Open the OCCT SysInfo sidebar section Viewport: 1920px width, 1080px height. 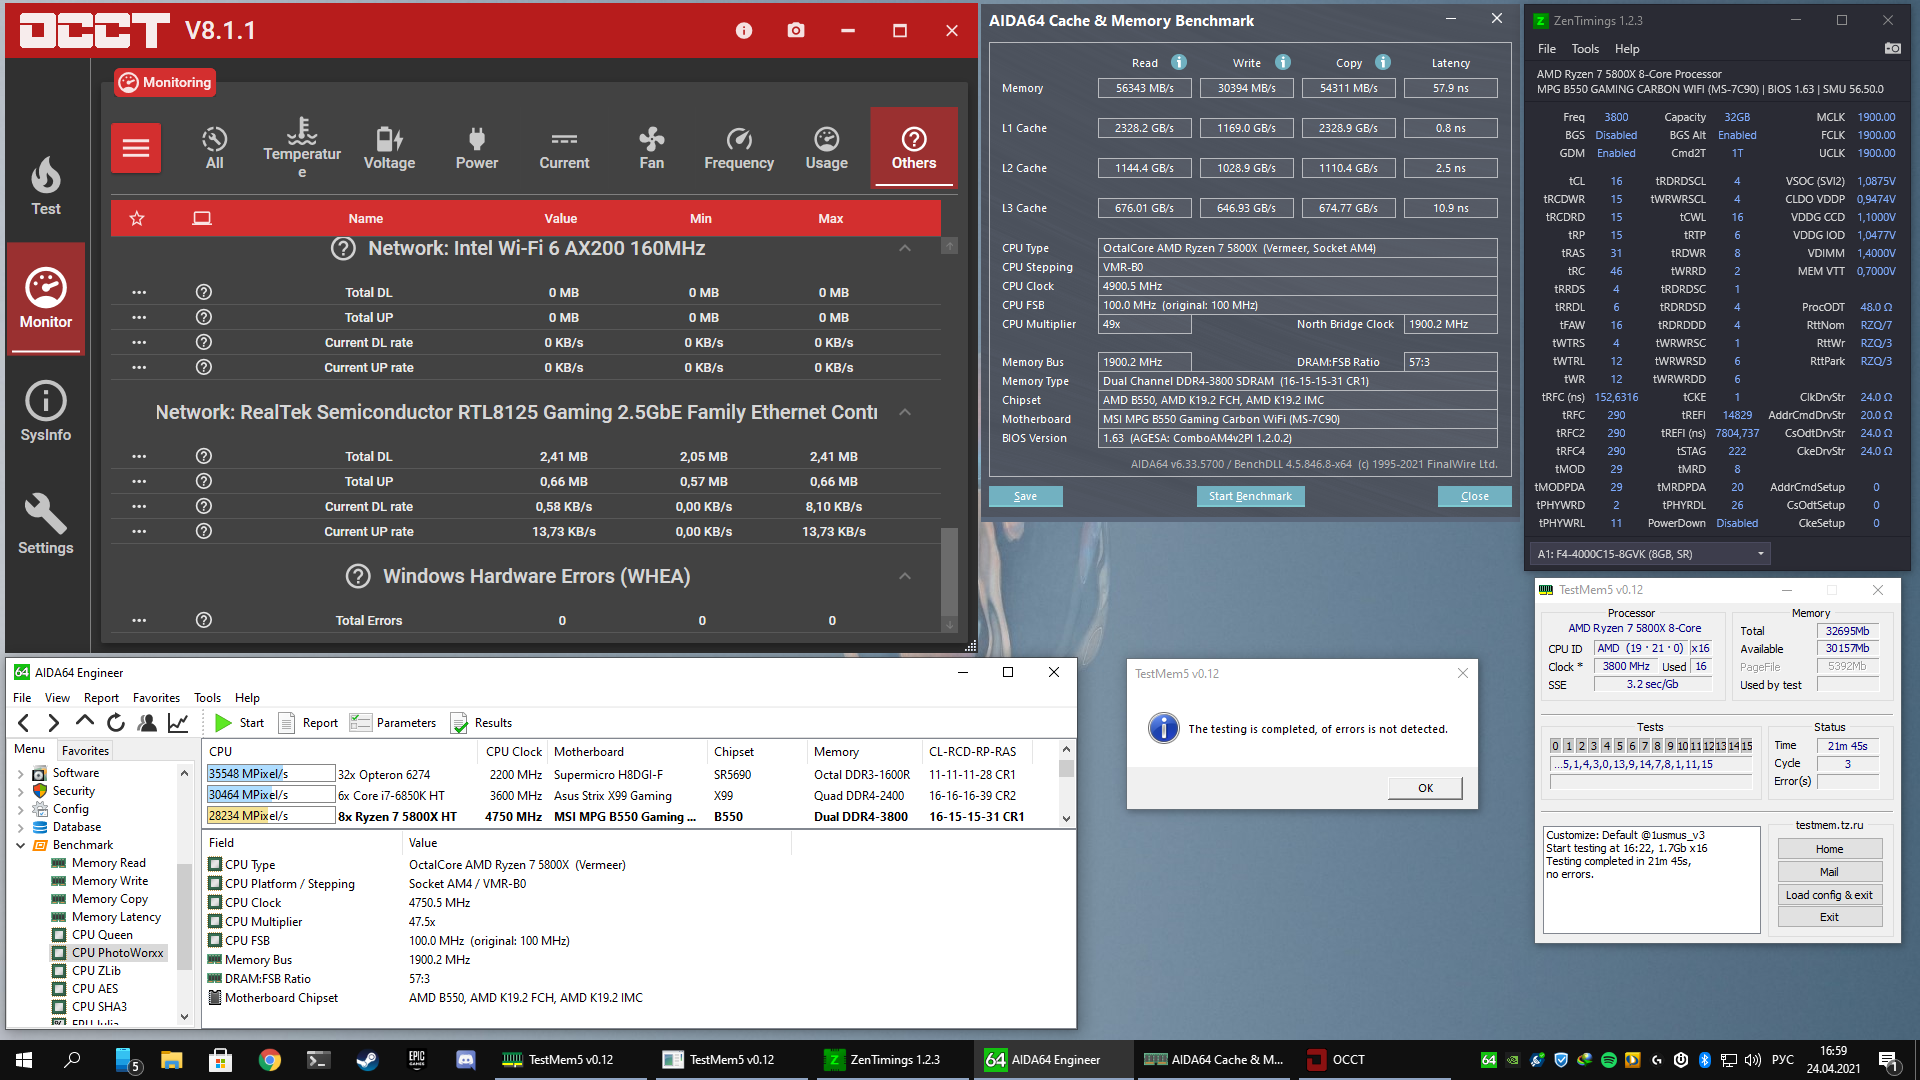click(46, 411)
